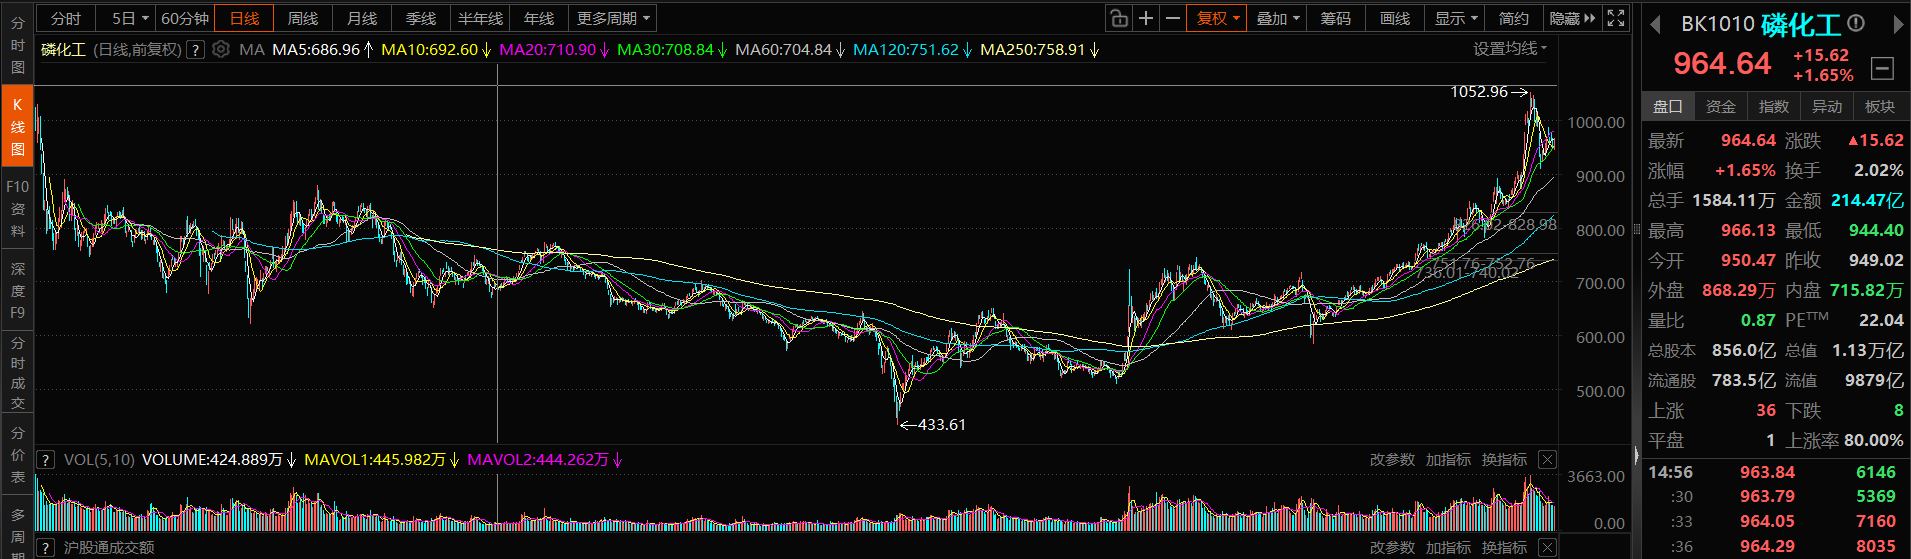The image size is (1911, 559).
Task: Click MA20:710.90 magenta legend label
Action: point(548,49)
